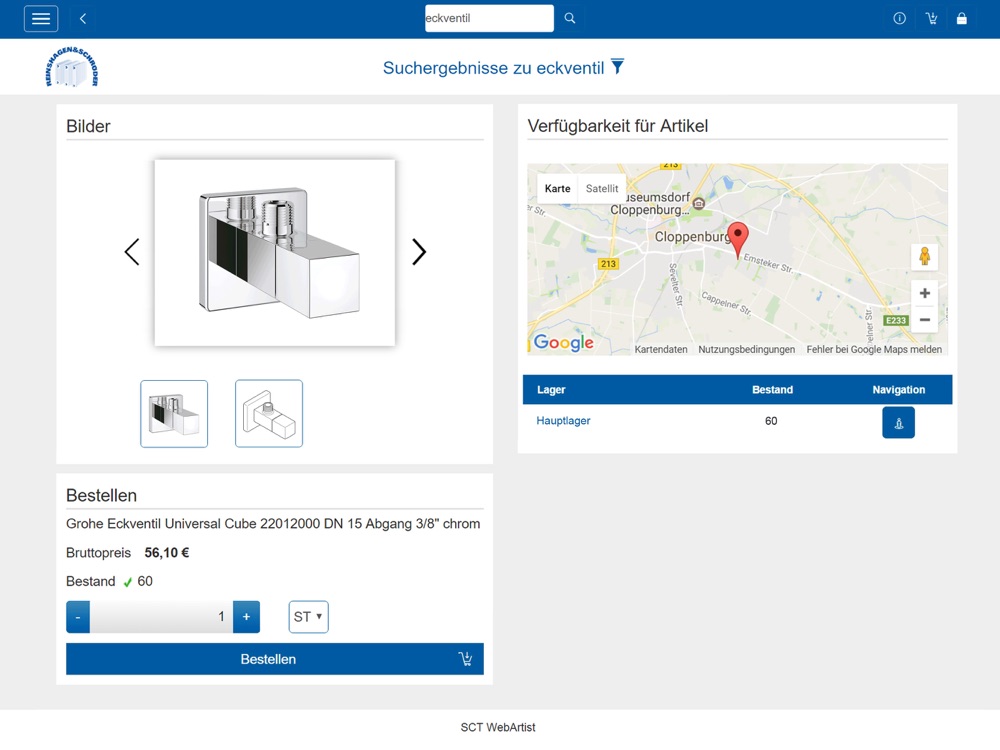The height and width of the screenshot is (750, 1000).
Task: Click the search magnifier icon
Action: [570, 18]
